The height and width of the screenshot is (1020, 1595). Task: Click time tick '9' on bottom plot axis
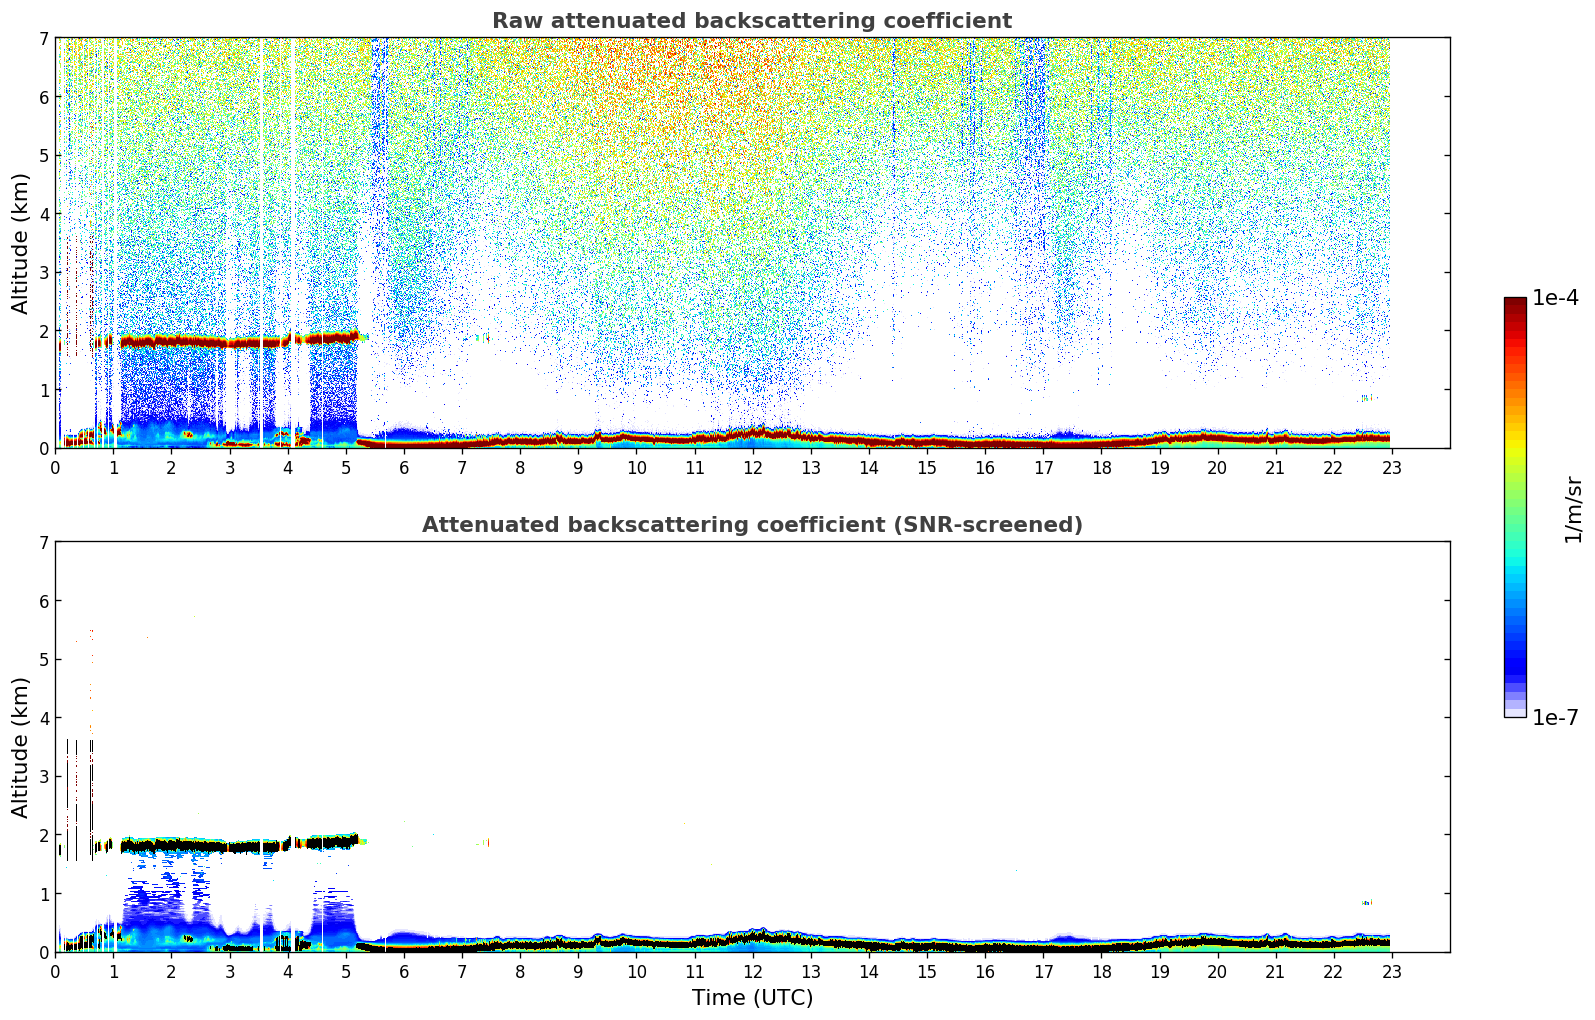(x=578, y=971)
